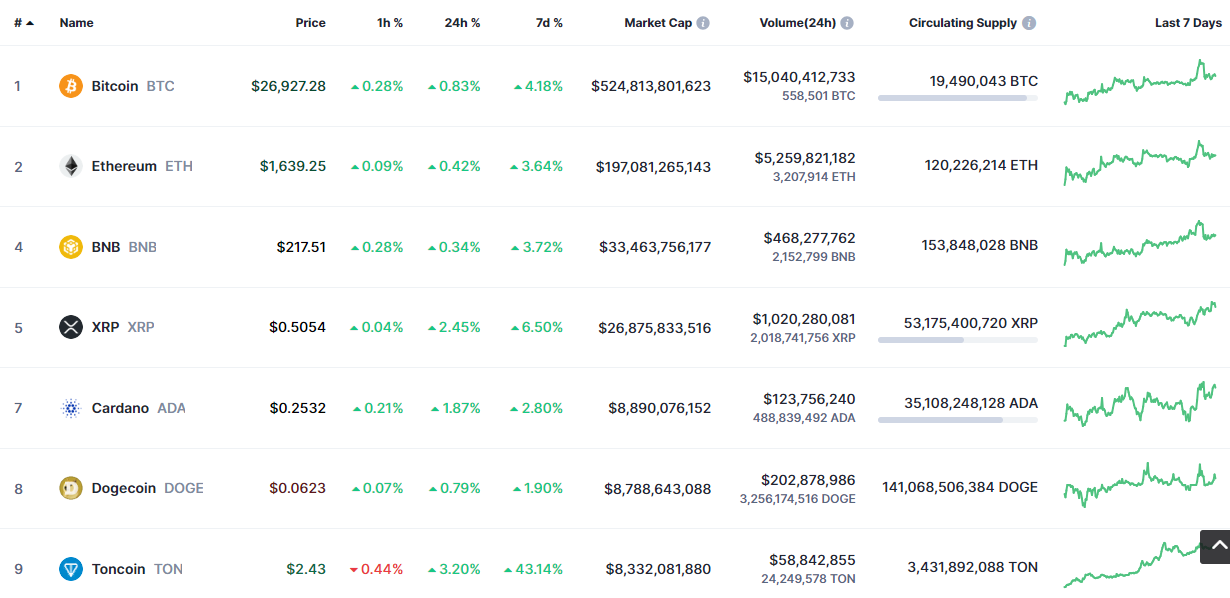Click Toncoin price $2.43

pos(306,569)
